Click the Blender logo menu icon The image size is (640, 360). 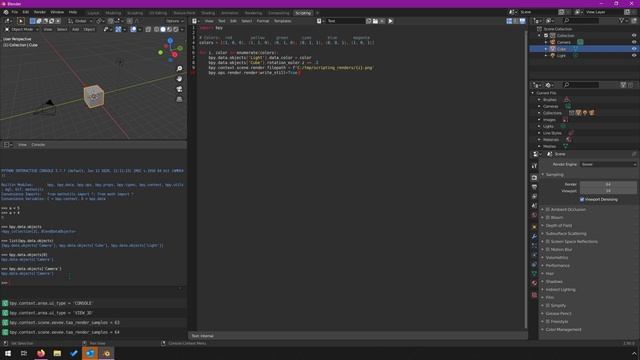[6, 12]
